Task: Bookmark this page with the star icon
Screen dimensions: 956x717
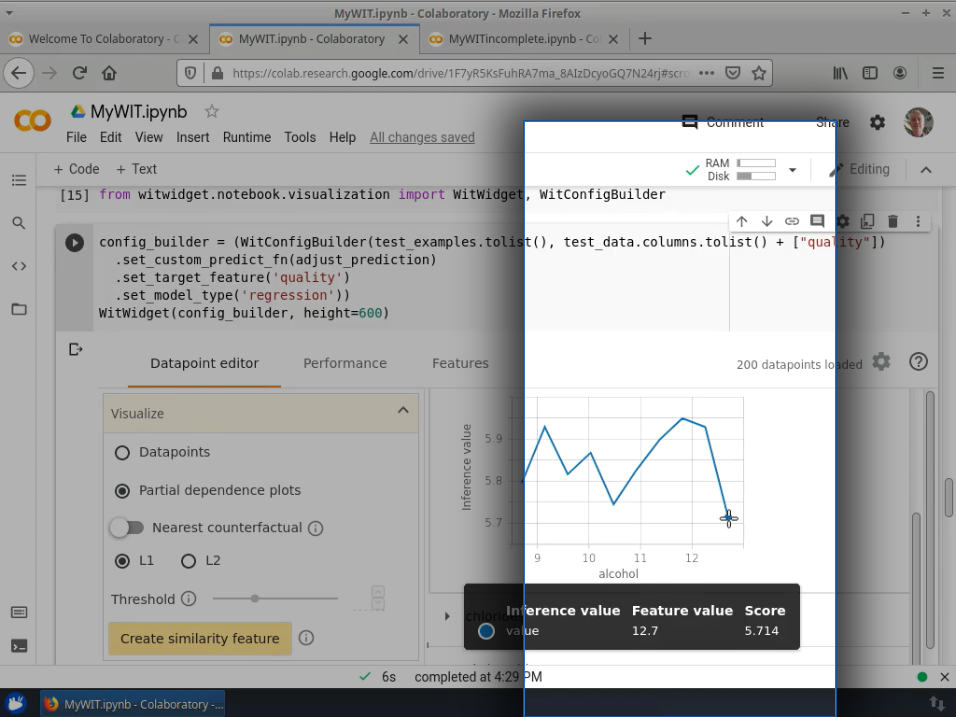Action: pyautogui.click(x=758, y=73)
